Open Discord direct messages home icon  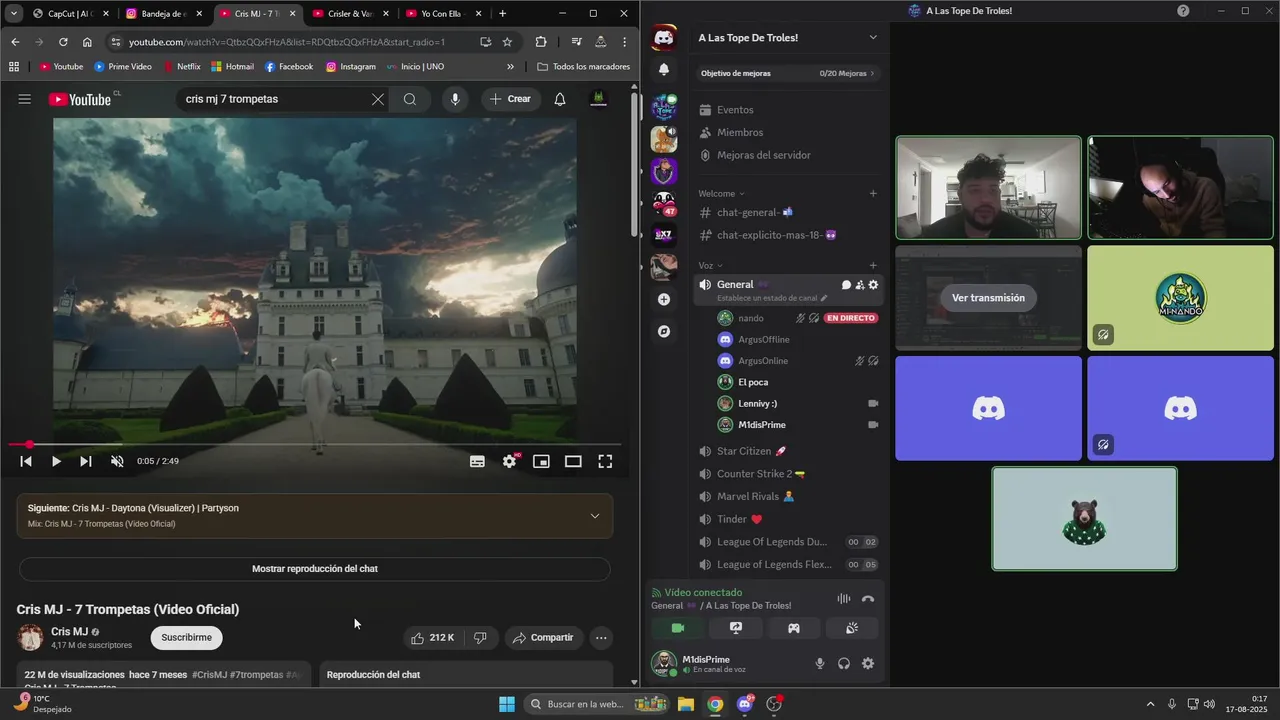664,38
